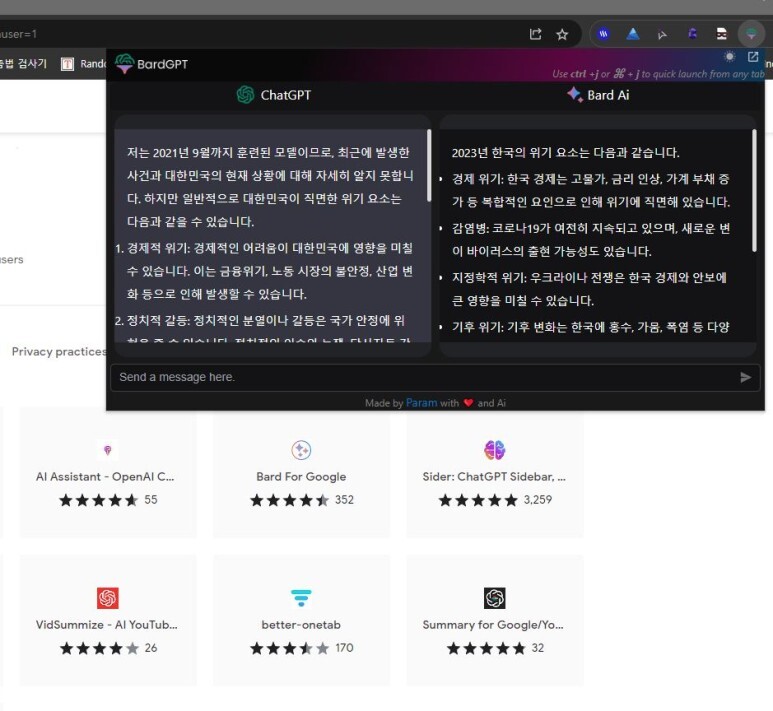Open the Bard For Google extension card

click(x=301, y=473)
